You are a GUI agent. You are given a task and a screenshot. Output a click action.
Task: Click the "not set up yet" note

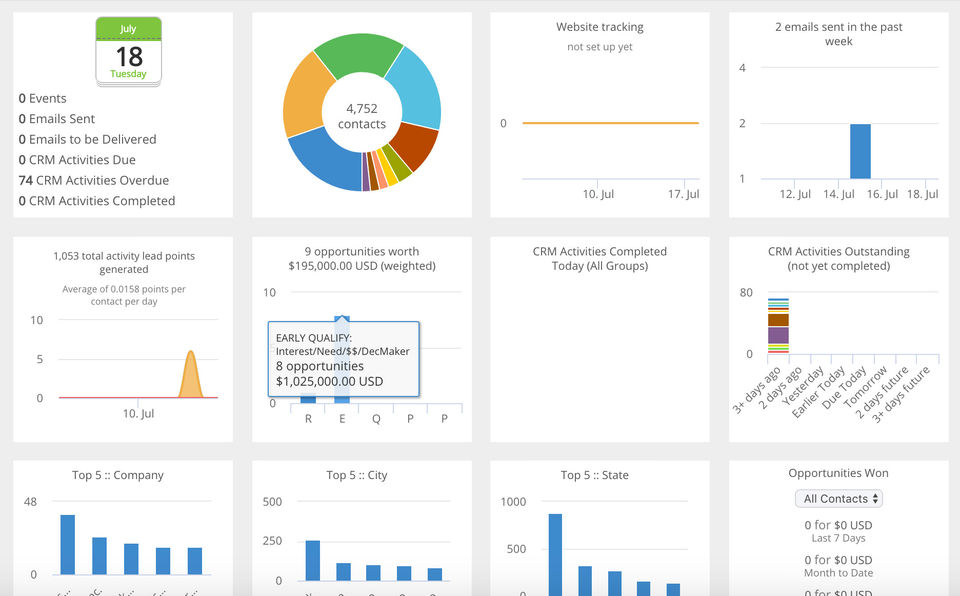click(x=600, y=47)
